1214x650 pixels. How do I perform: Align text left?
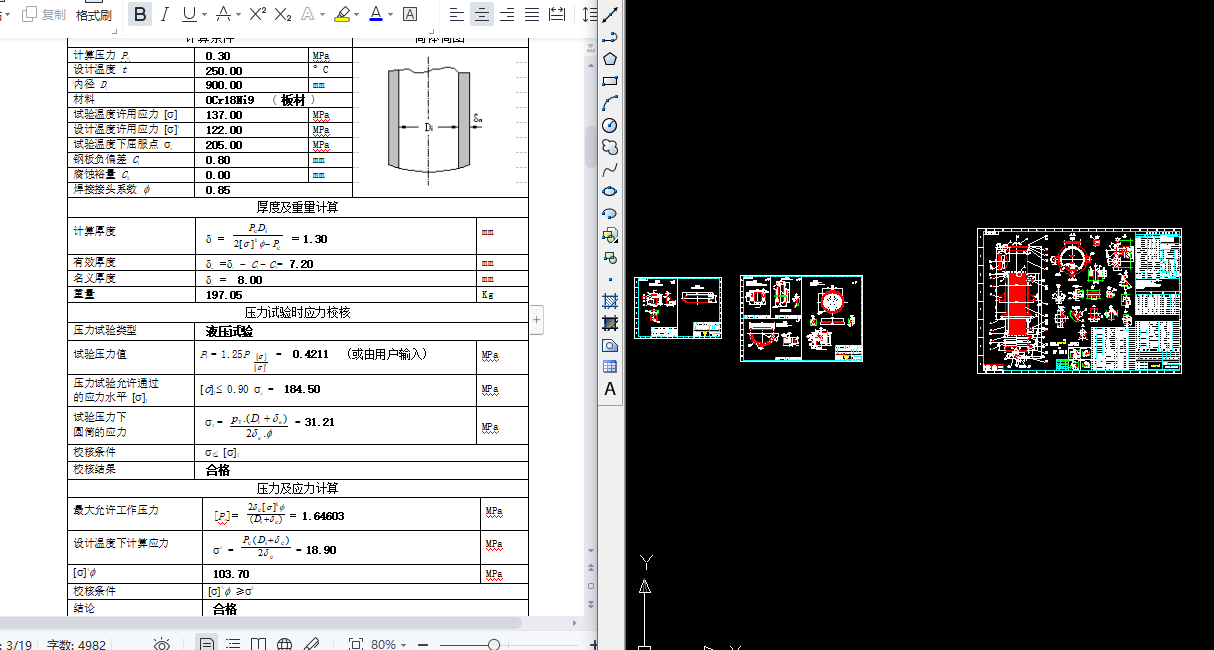457,14
